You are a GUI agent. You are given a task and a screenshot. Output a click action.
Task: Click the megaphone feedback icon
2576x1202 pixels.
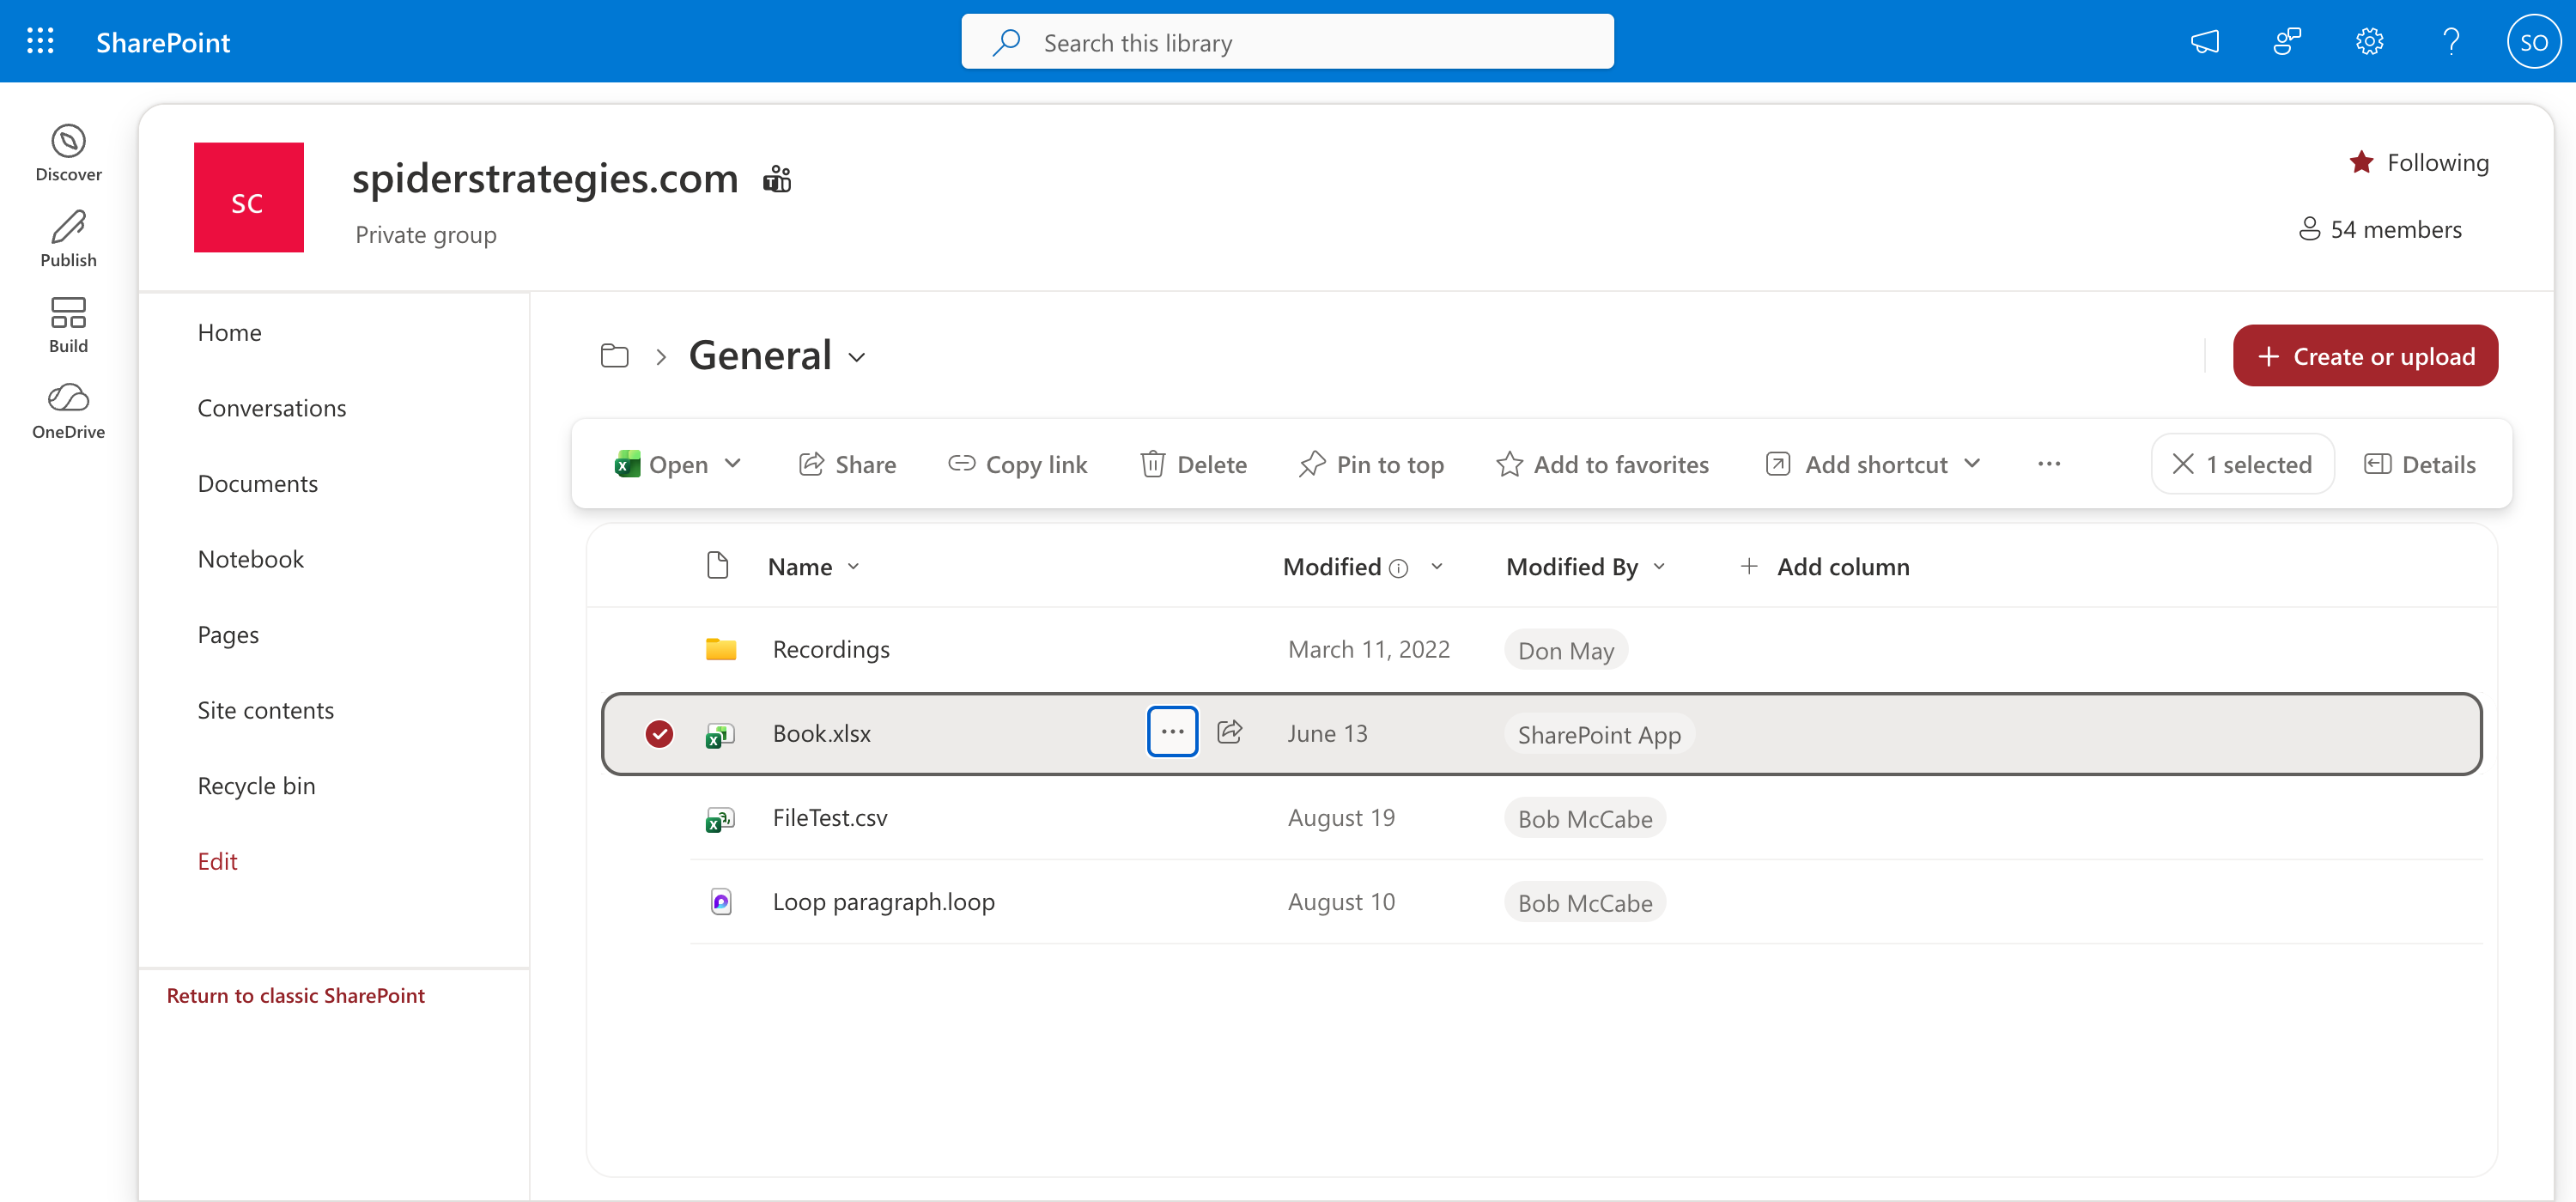(2205, 41)
